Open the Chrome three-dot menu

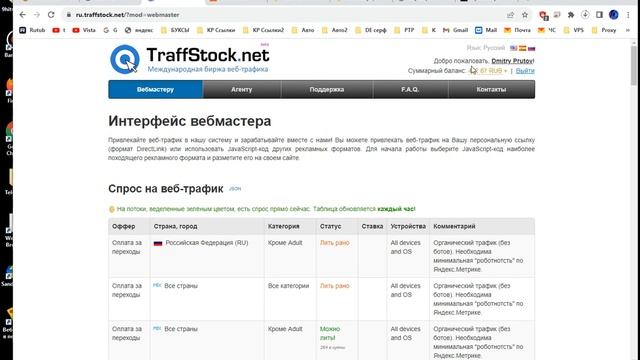click(x=628, y=15)
